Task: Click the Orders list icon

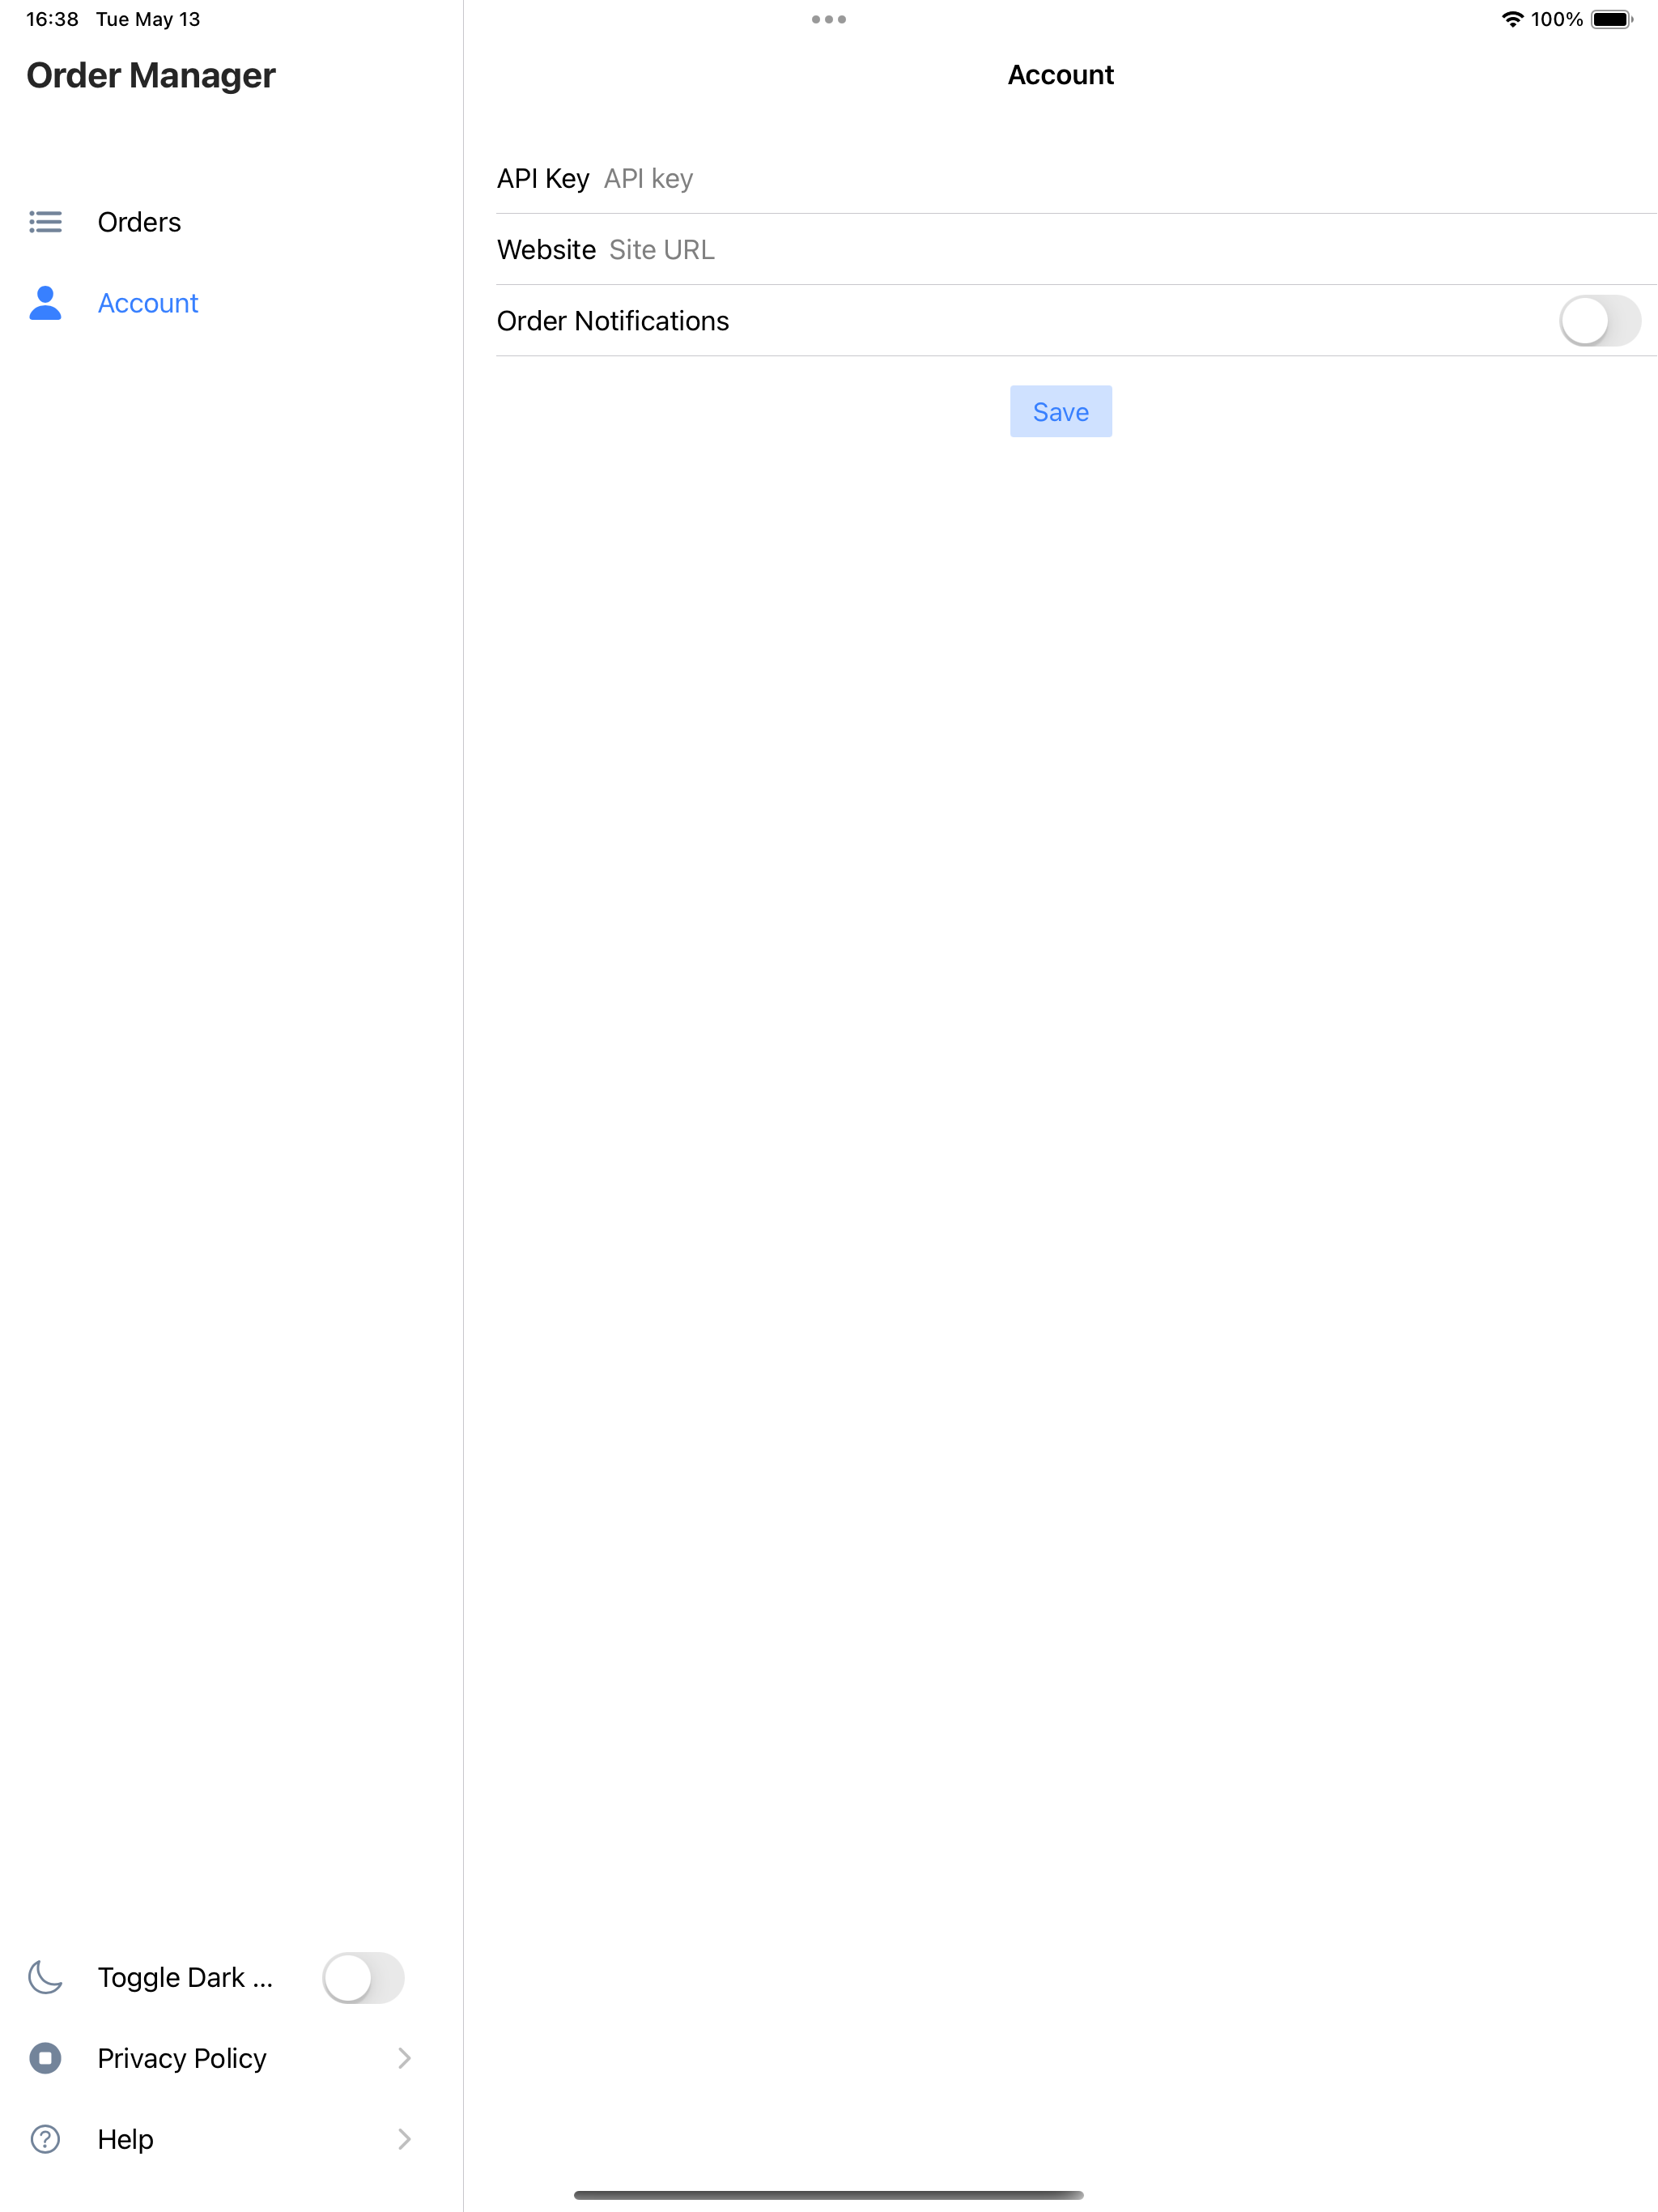Action: tap(45, 221)
